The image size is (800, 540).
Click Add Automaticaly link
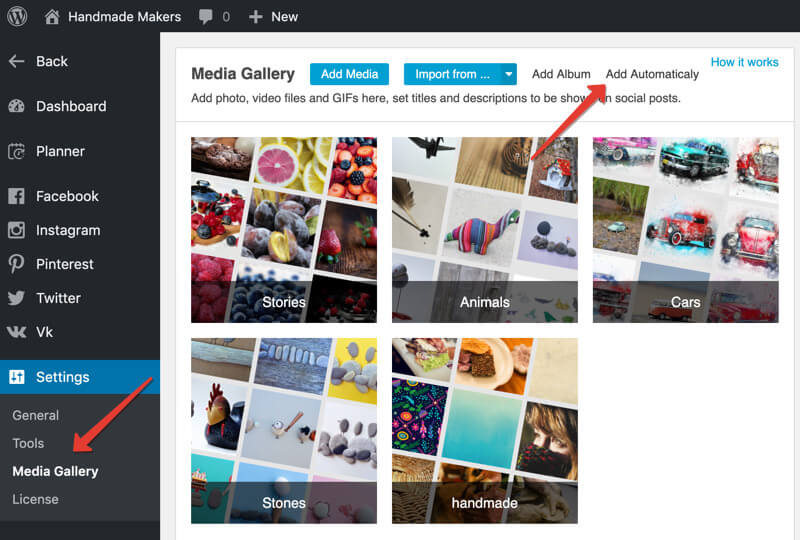point(652,74)
